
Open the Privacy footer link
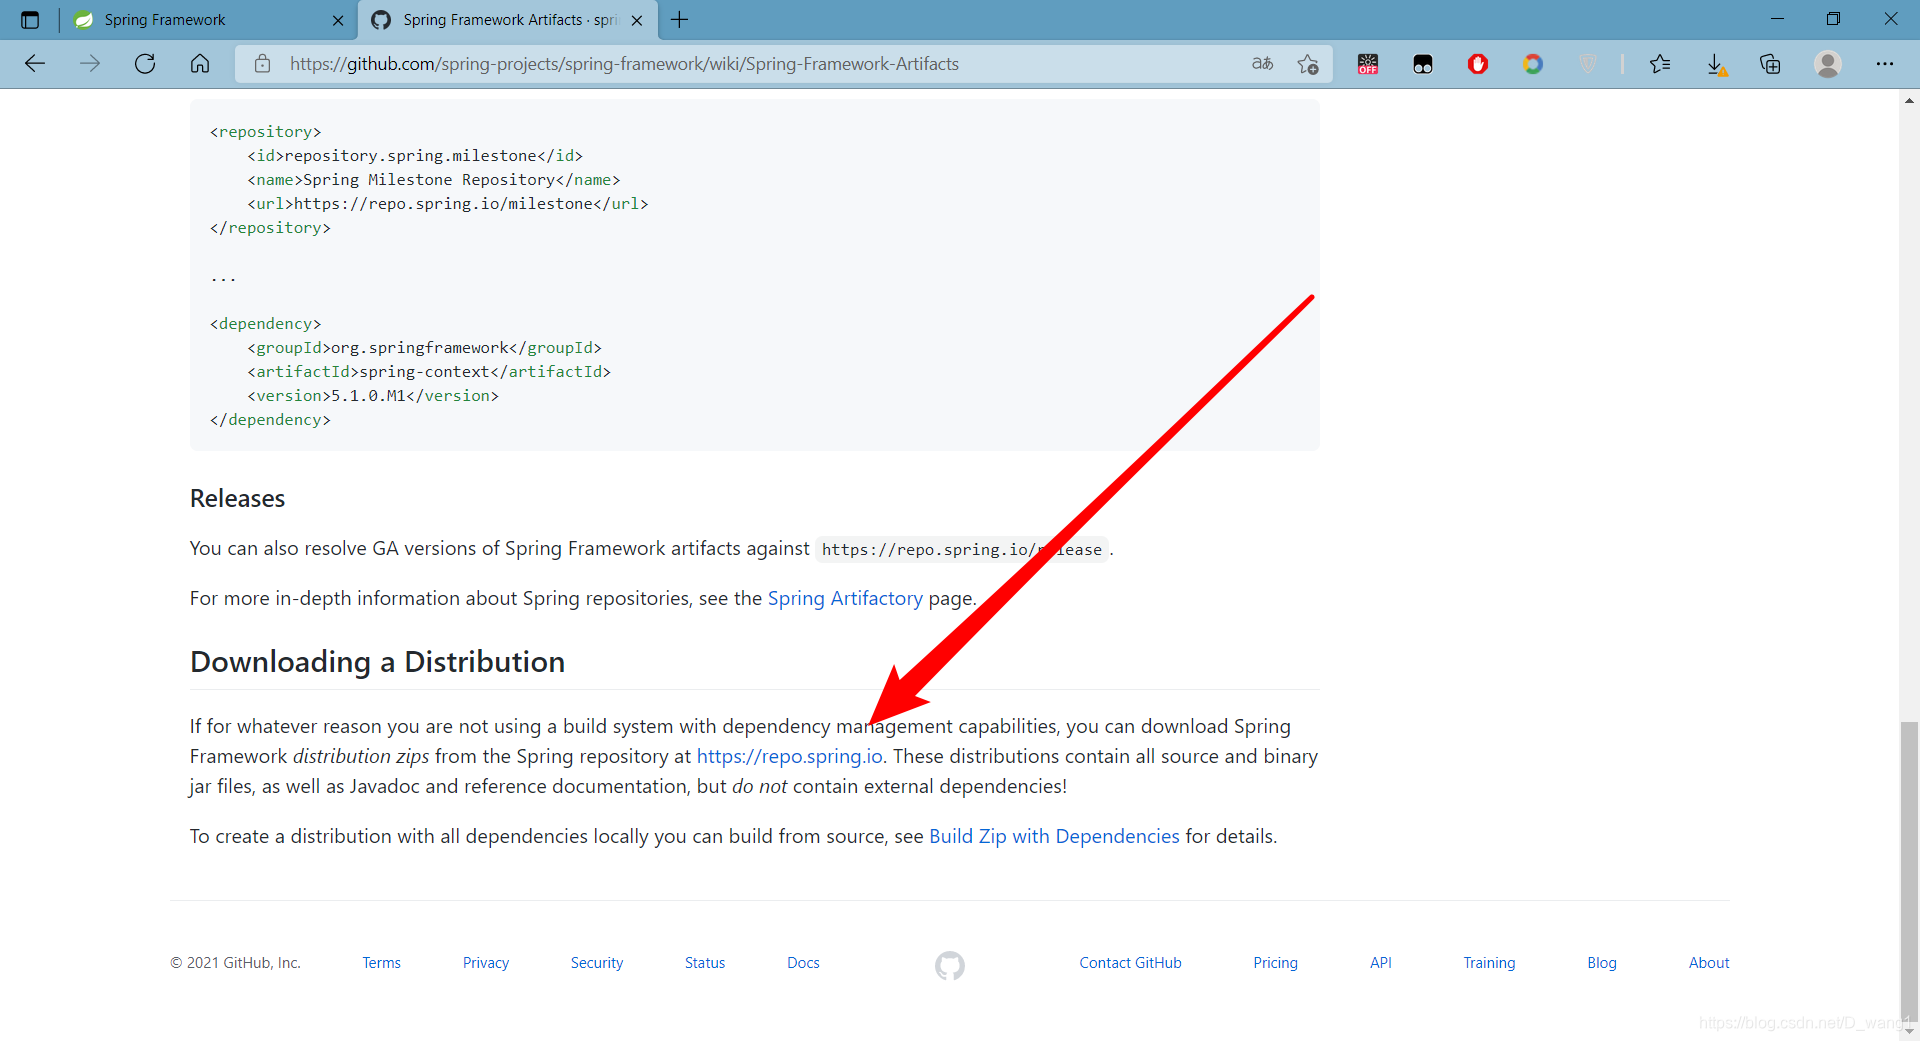pos(486,963)
